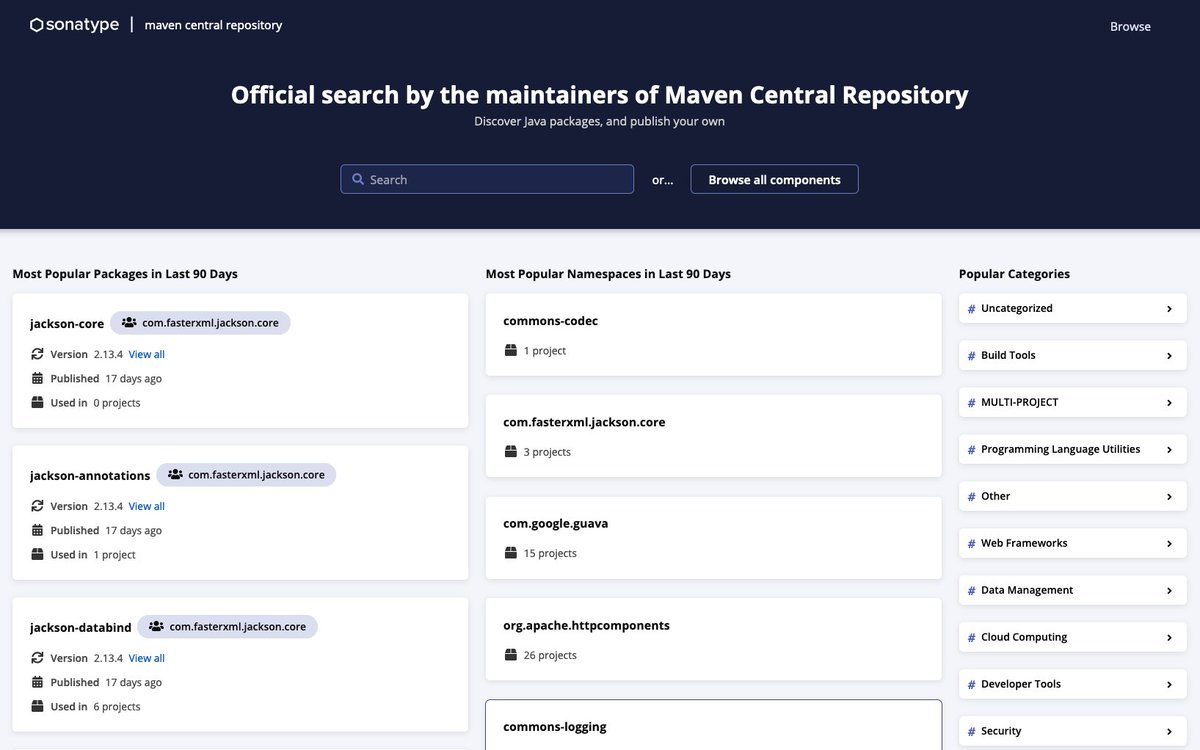Click the calendar icon in jackson-databind card

point(37,682)
